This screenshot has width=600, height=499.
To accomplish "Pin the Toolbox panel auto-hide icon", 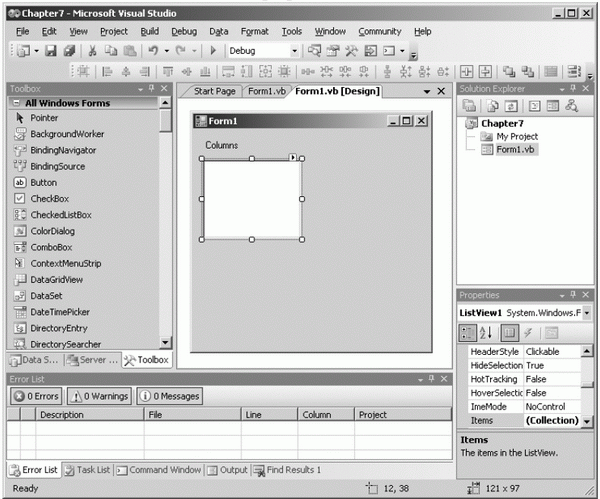I will (152, 88).
